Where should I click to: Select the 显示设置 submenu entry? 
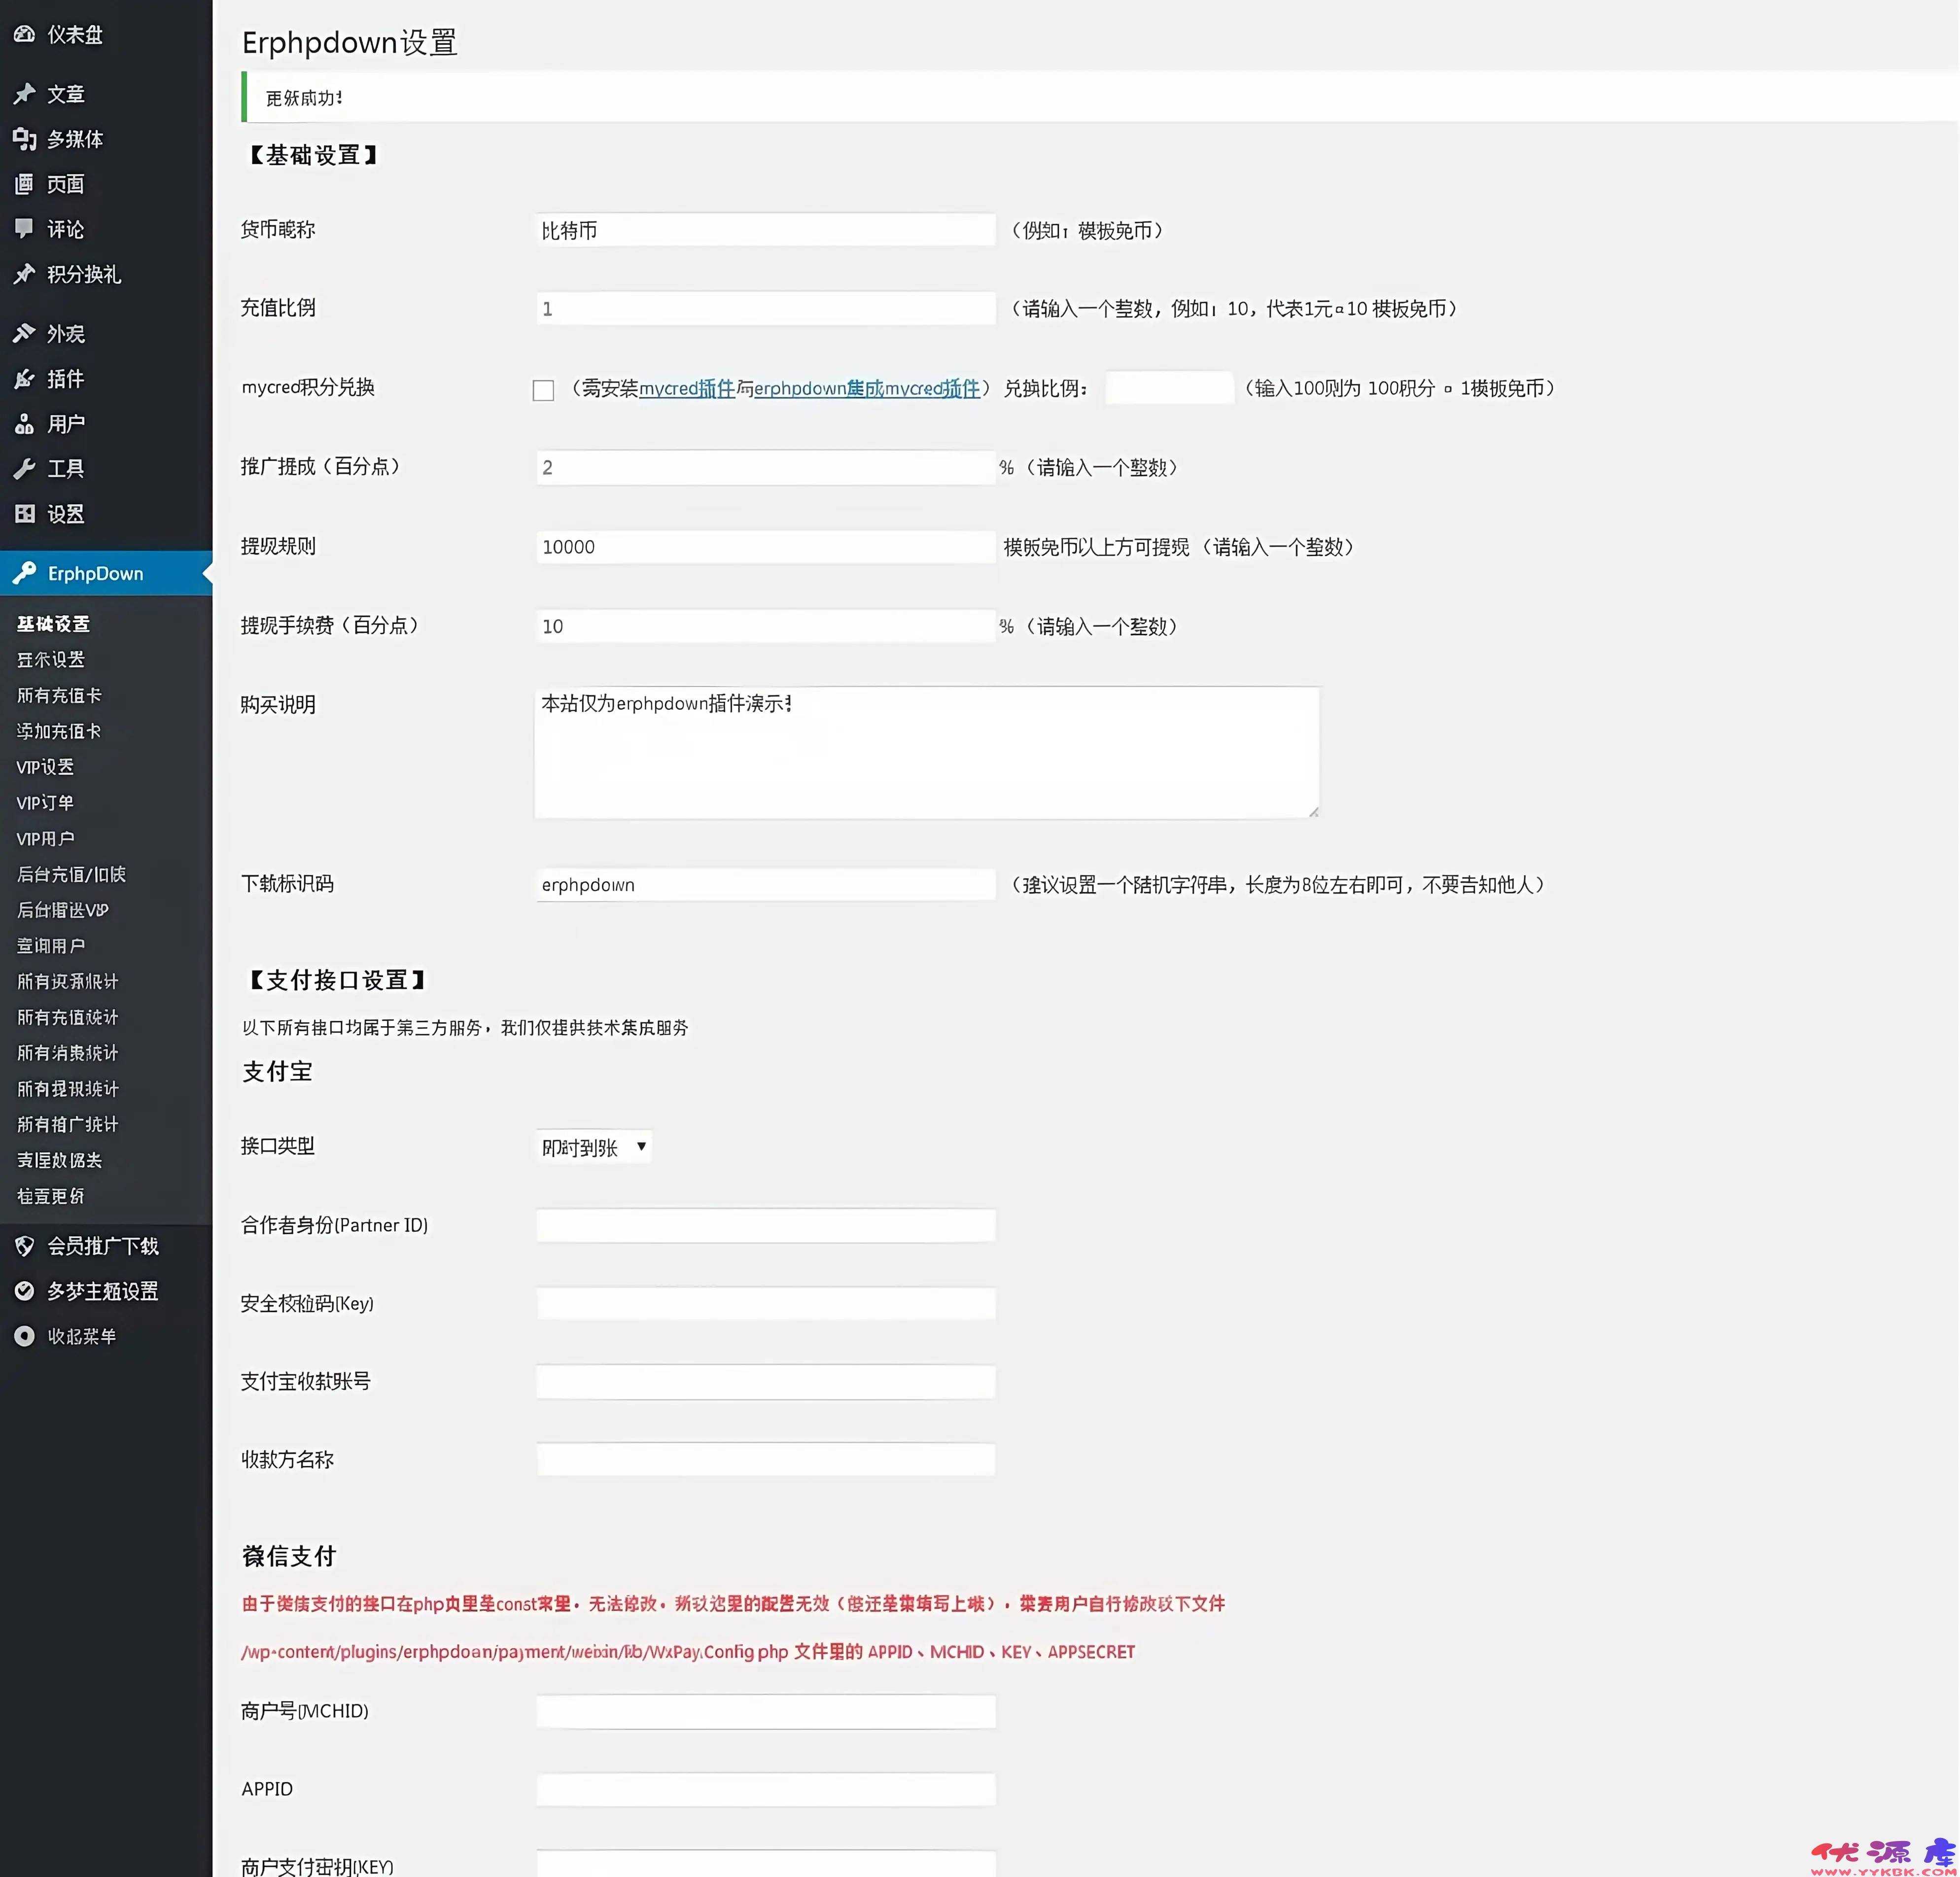pos(51,659)
